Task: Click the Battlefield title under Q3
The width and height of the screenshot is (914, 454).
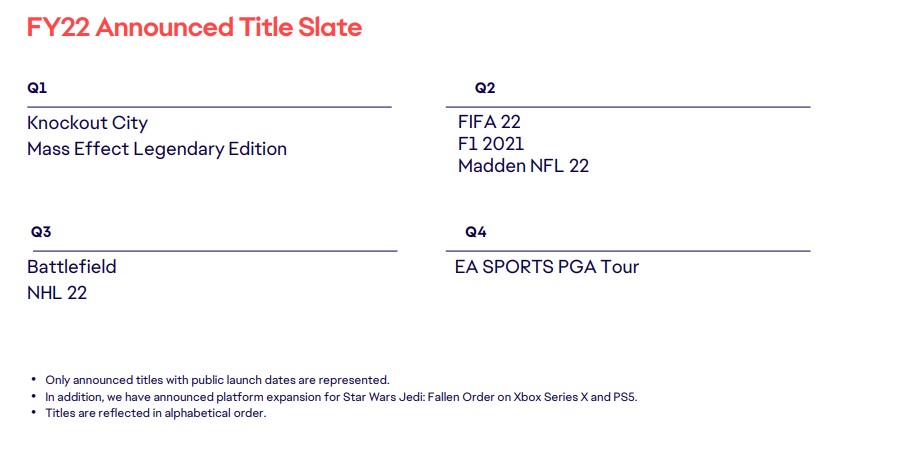Action: click(72, 267)
